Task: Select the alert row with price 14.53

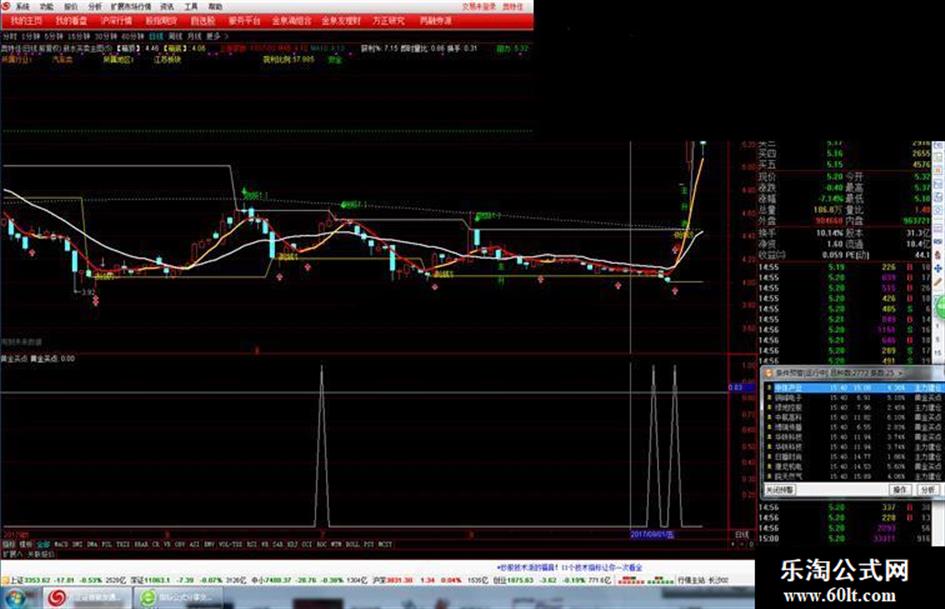Action: (853, 466)
